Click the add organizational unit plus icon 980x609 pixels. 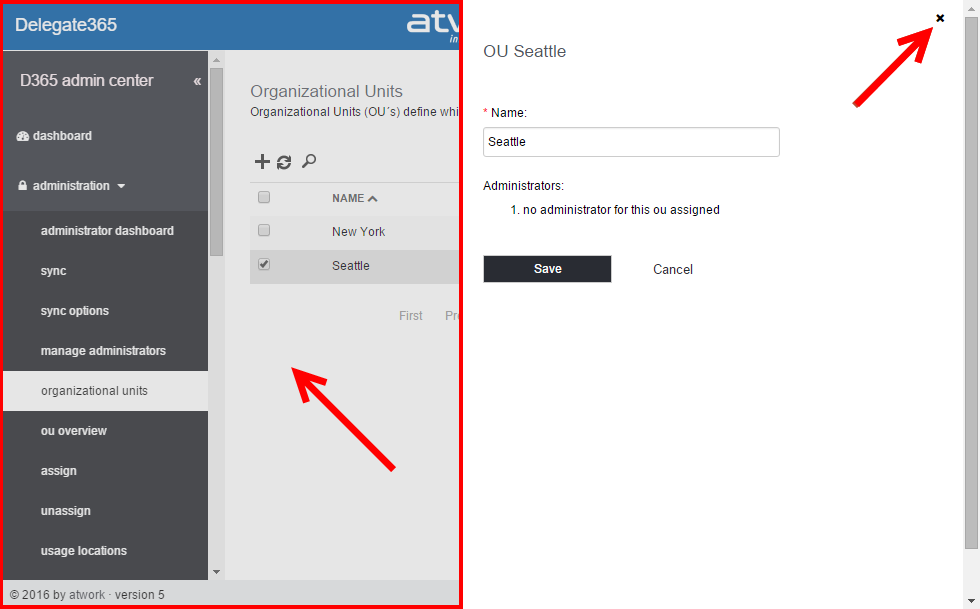pos(262,162)
